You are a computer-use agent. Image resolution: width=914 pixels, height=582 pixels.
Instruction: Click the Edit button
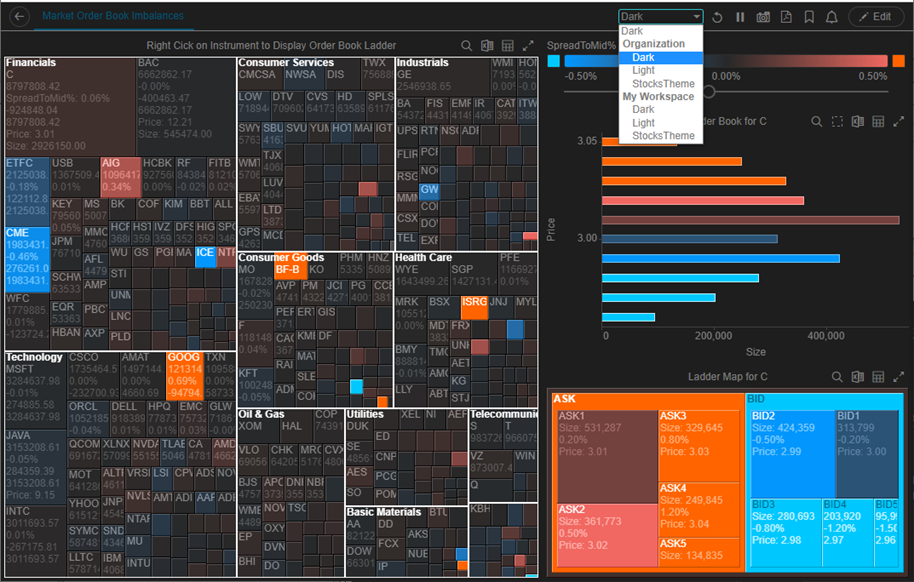[x=876, y=16]
